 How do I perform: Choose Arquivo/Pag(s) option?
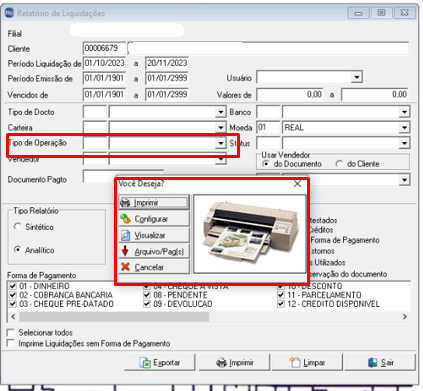tap(154, 251)
